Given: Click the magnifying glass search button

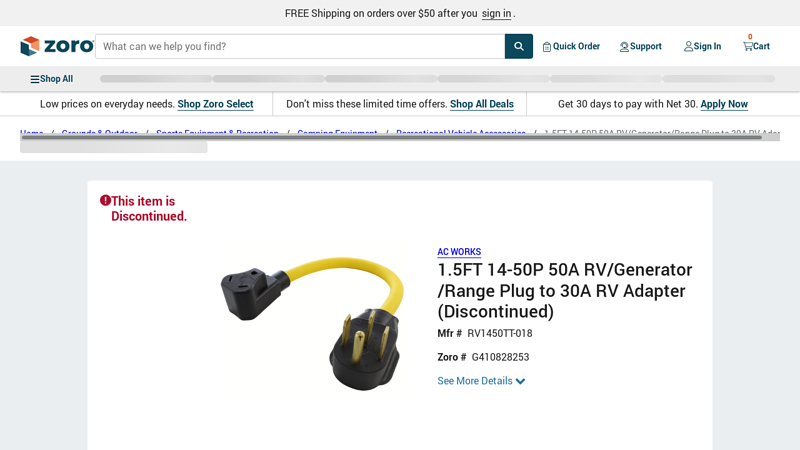Looking at the screenshot, I should tap(518, 46).
